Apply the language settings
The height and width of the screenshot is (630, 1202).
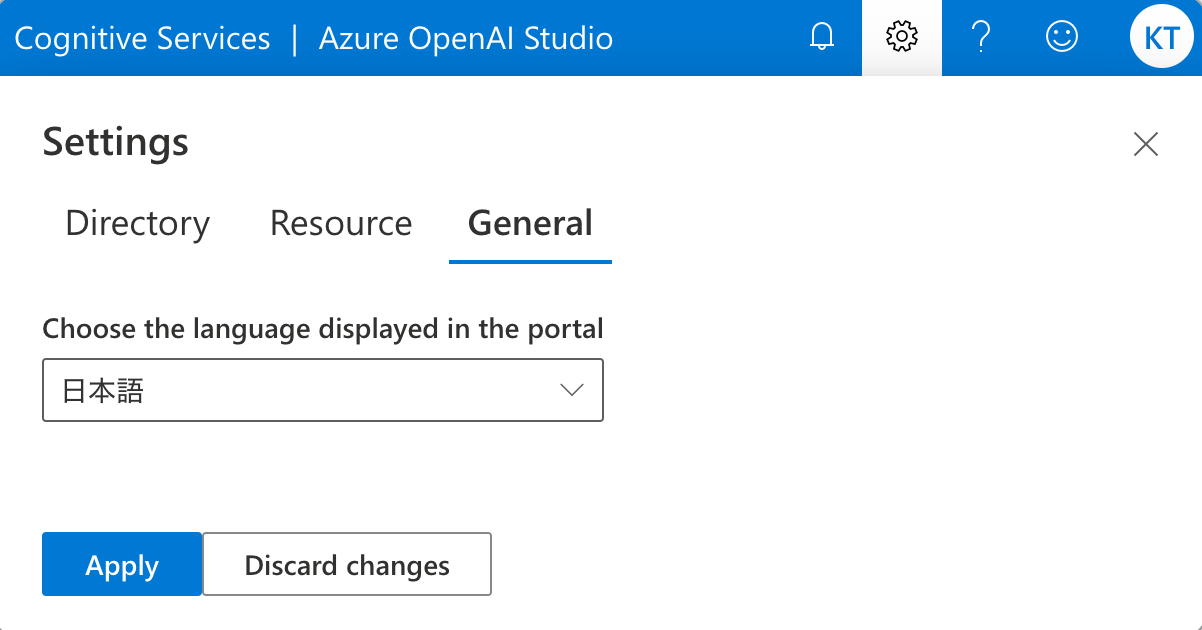[x=121, y=564]
